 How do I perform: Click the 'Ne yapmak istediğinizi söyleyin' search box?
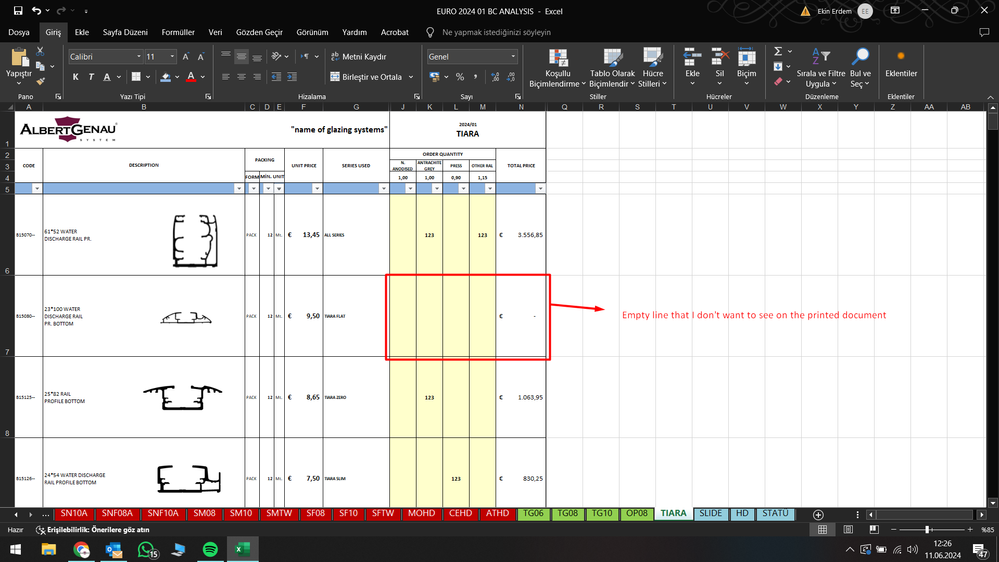496,32
